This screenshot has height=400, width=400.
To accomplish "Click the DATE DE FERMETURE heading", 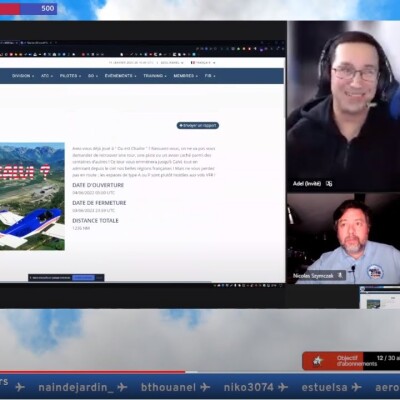I will pos(99,203).
